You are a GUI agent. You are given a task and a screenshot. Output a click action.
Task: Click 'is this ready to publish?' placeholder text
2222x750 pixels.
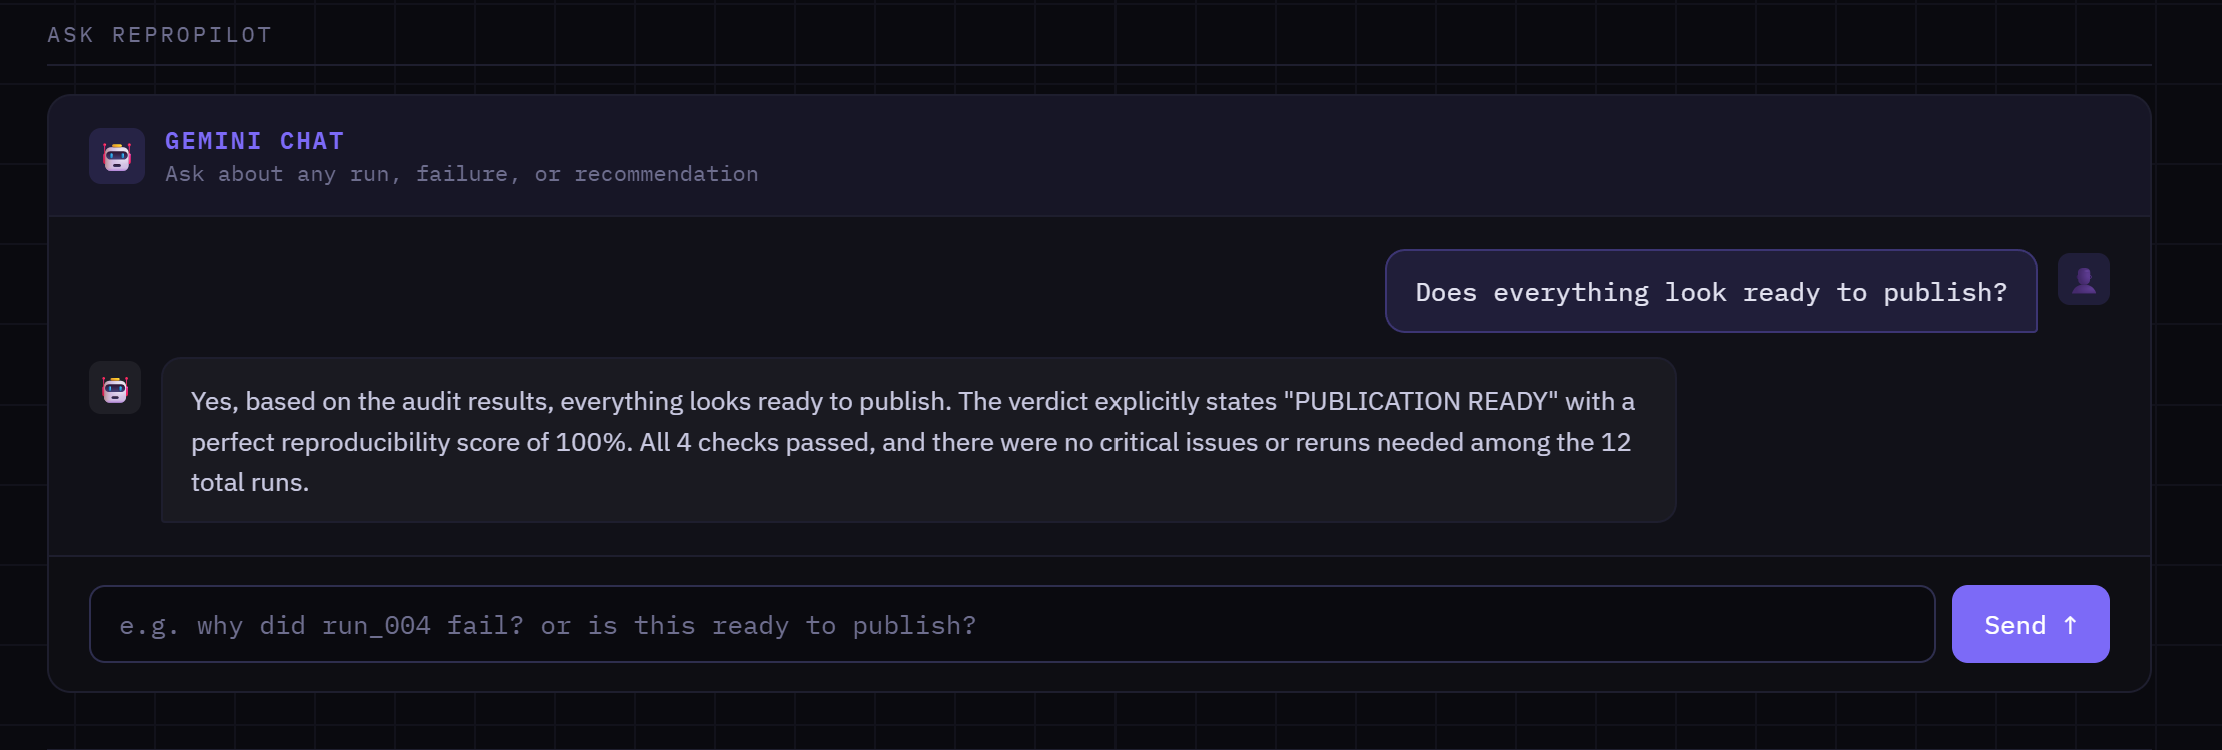(x=782, y=625)
